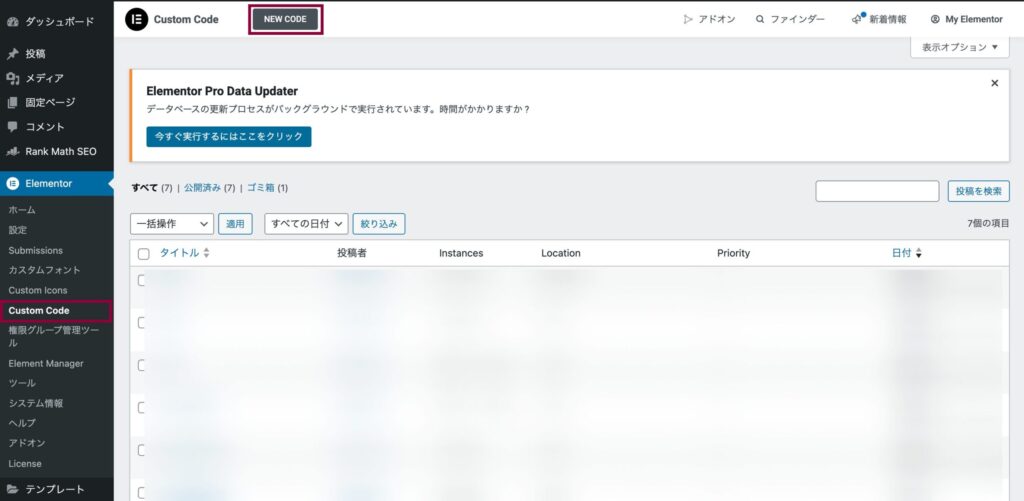Dismiss the Elementor Pro Data Updater notice

click(x=995, y=83)
